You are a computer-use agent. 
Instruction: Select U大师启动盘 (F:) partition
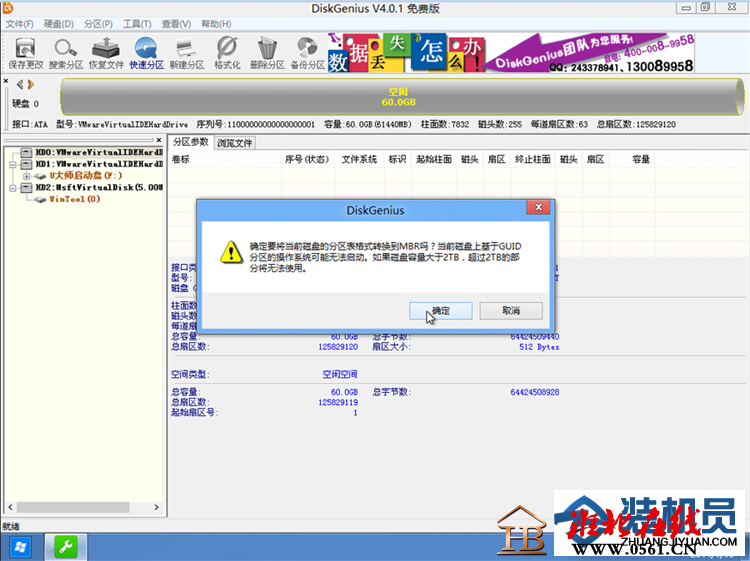tap(86, 176)
